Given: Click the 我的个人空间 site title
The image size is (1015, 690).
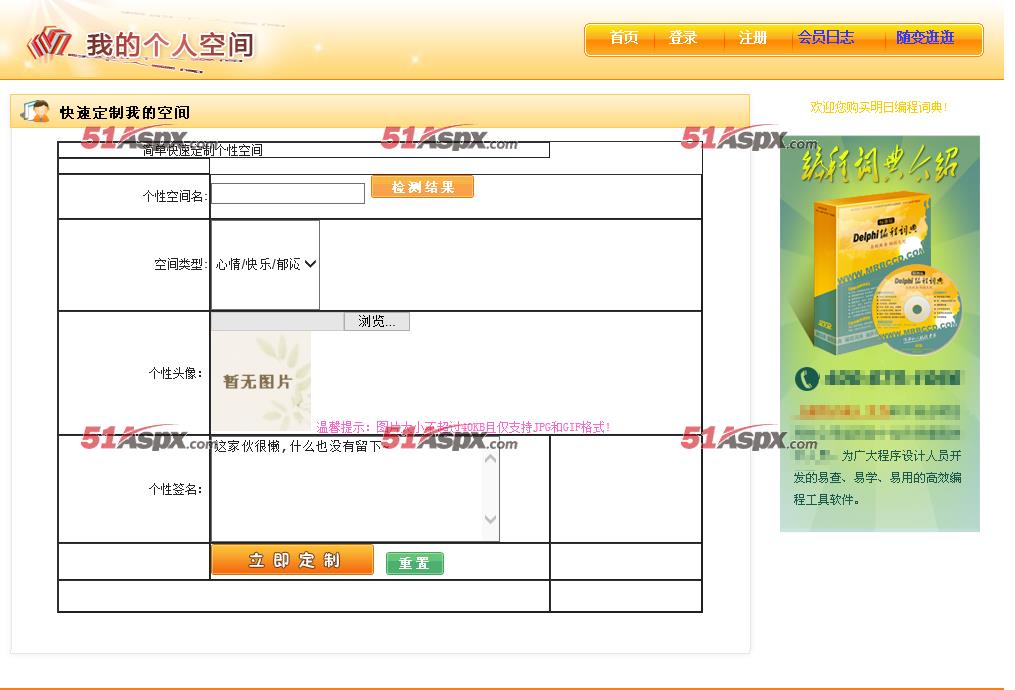Looking at the screenshot, I should pyautogui.click(x=170, y=45).
